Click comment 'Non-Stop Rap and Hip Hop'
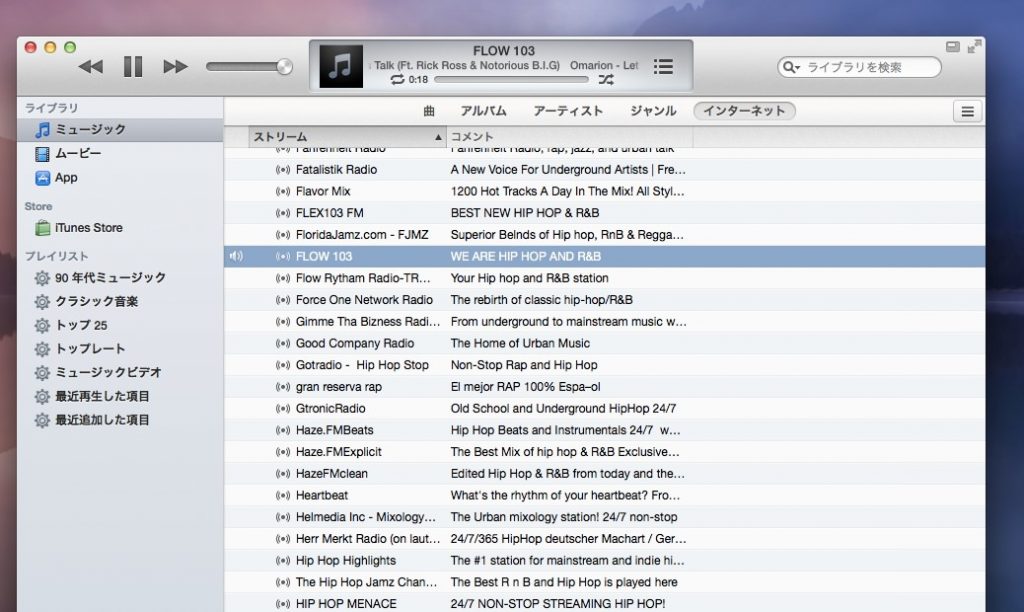 [524, 365]
